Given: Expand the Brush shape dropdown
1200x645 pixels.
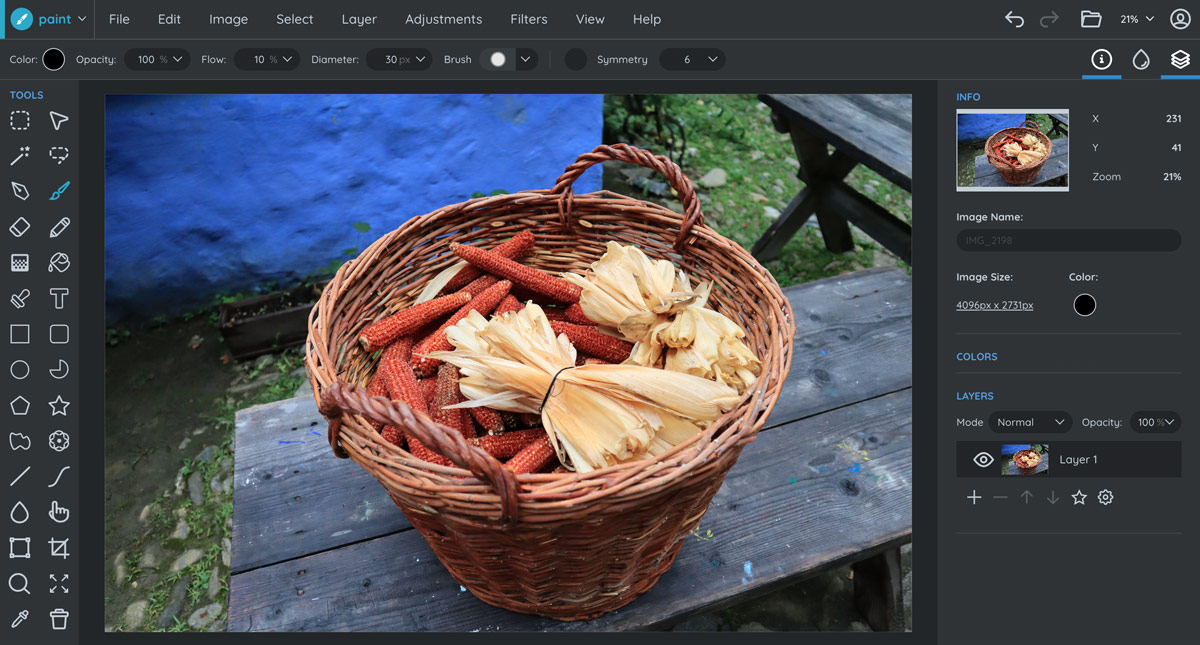Looking at the screenshot, I should 526,60.
